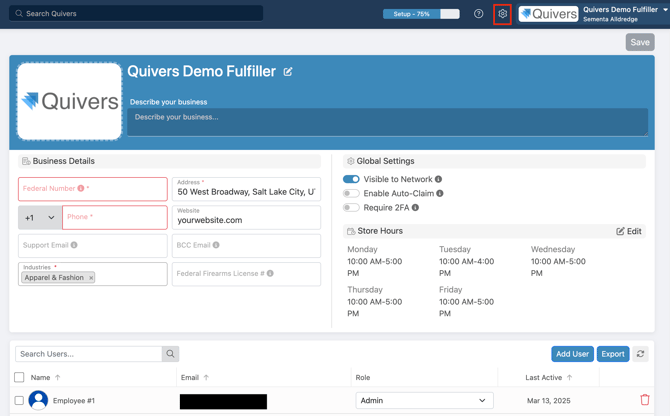This screenshot has height=416, width=670.
Task: Remove the Apparel & Fashion industry tag
Action: (x=91, y=278)
